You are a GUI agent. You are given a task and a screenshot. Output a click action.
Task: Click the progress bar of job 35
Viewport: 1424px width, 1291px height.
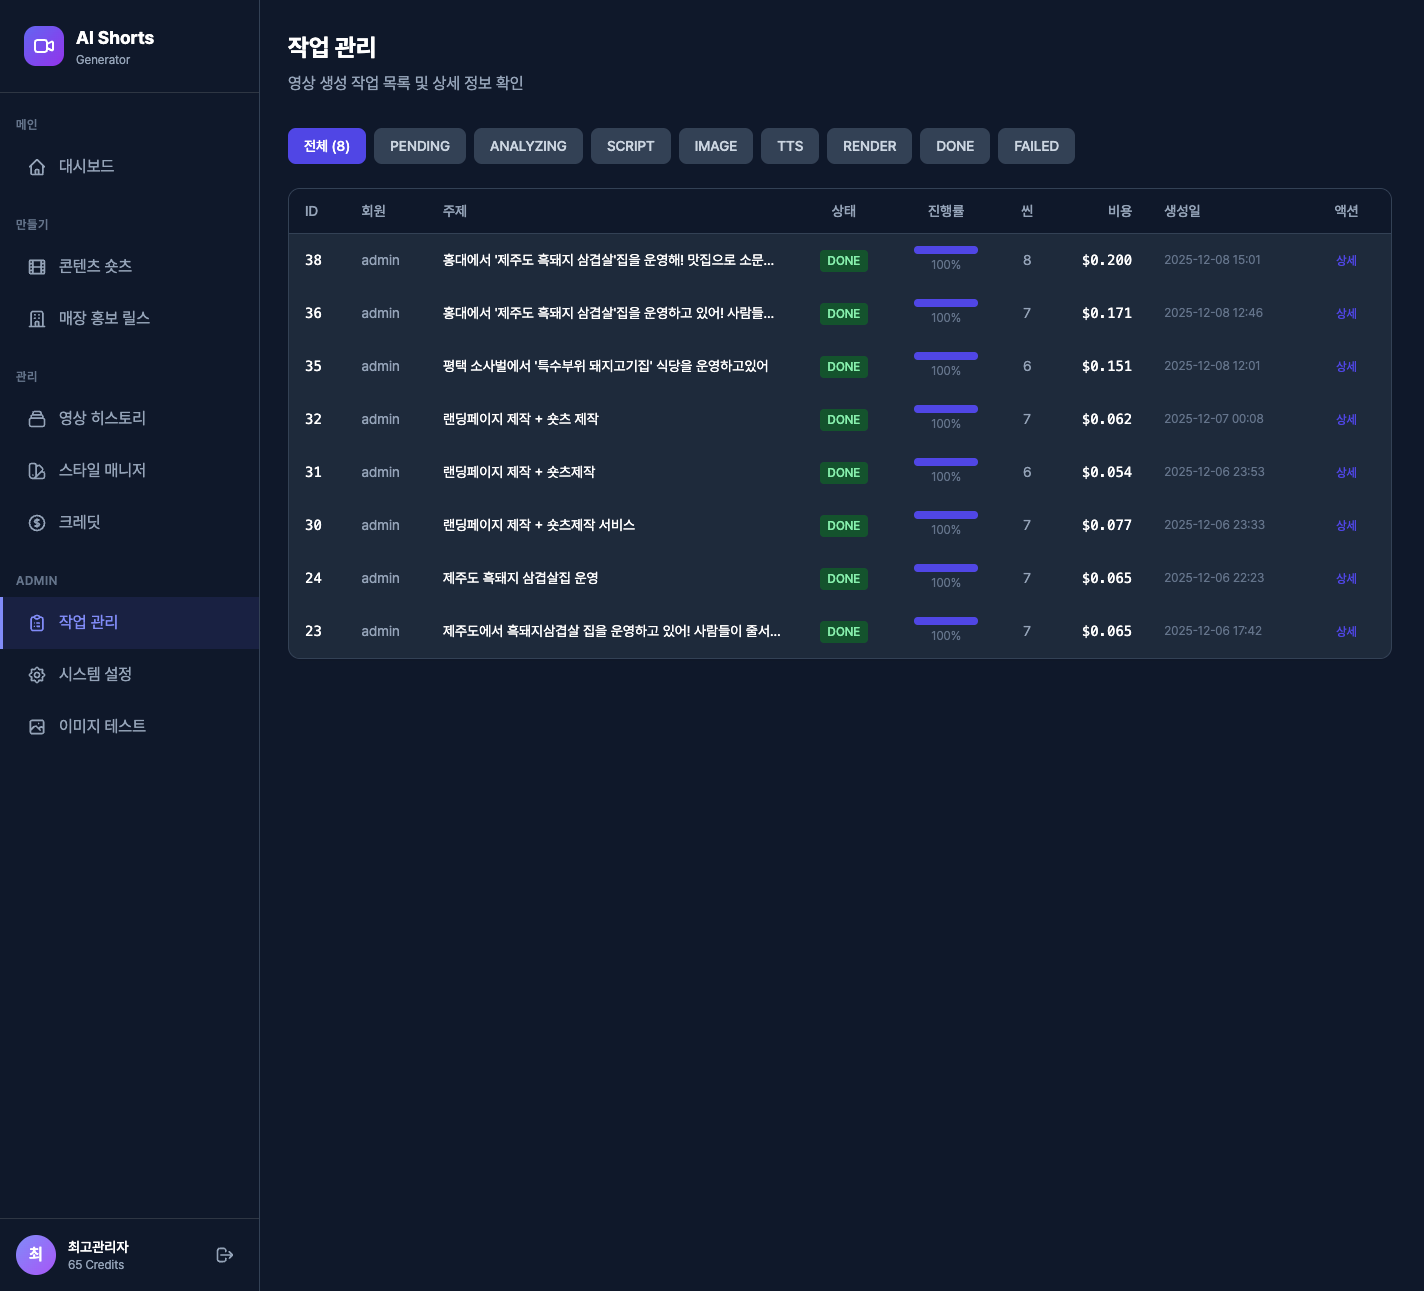point(945,356)
